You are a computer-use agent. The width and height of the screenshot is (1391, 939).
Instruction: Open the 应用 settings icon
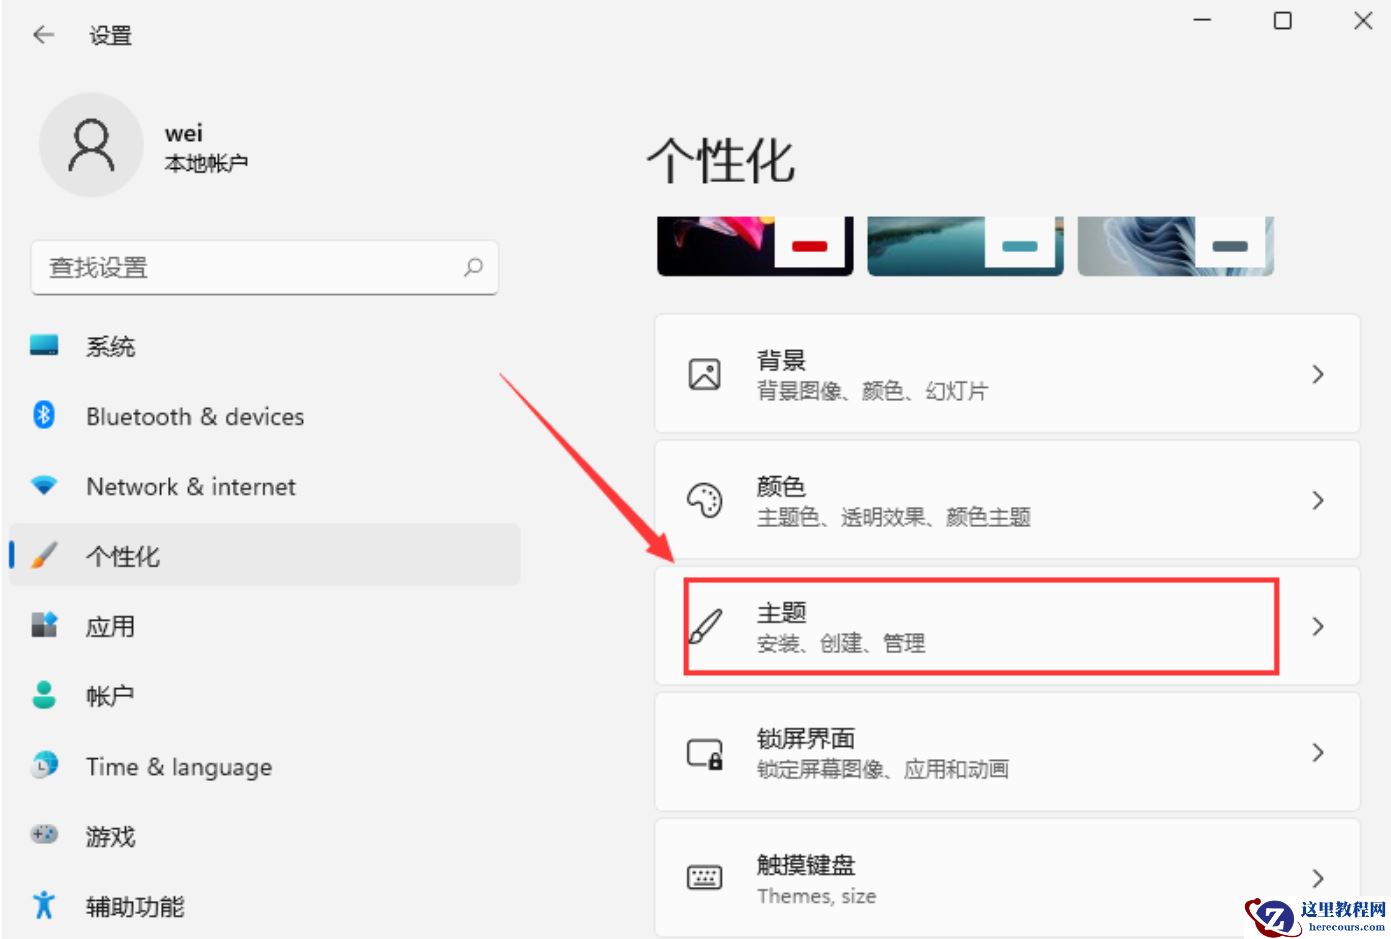click(44, 626)
